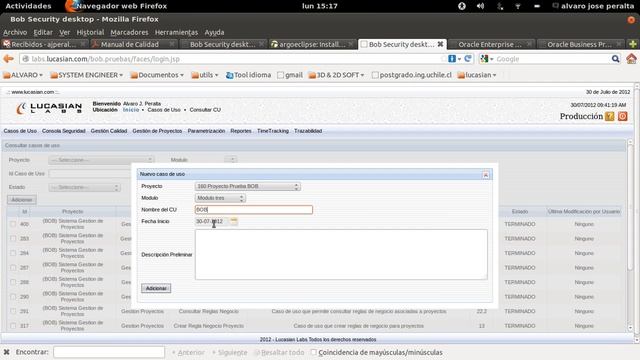Close the find bar with X icon
640x360 pixels.
[x=7, y=352]
